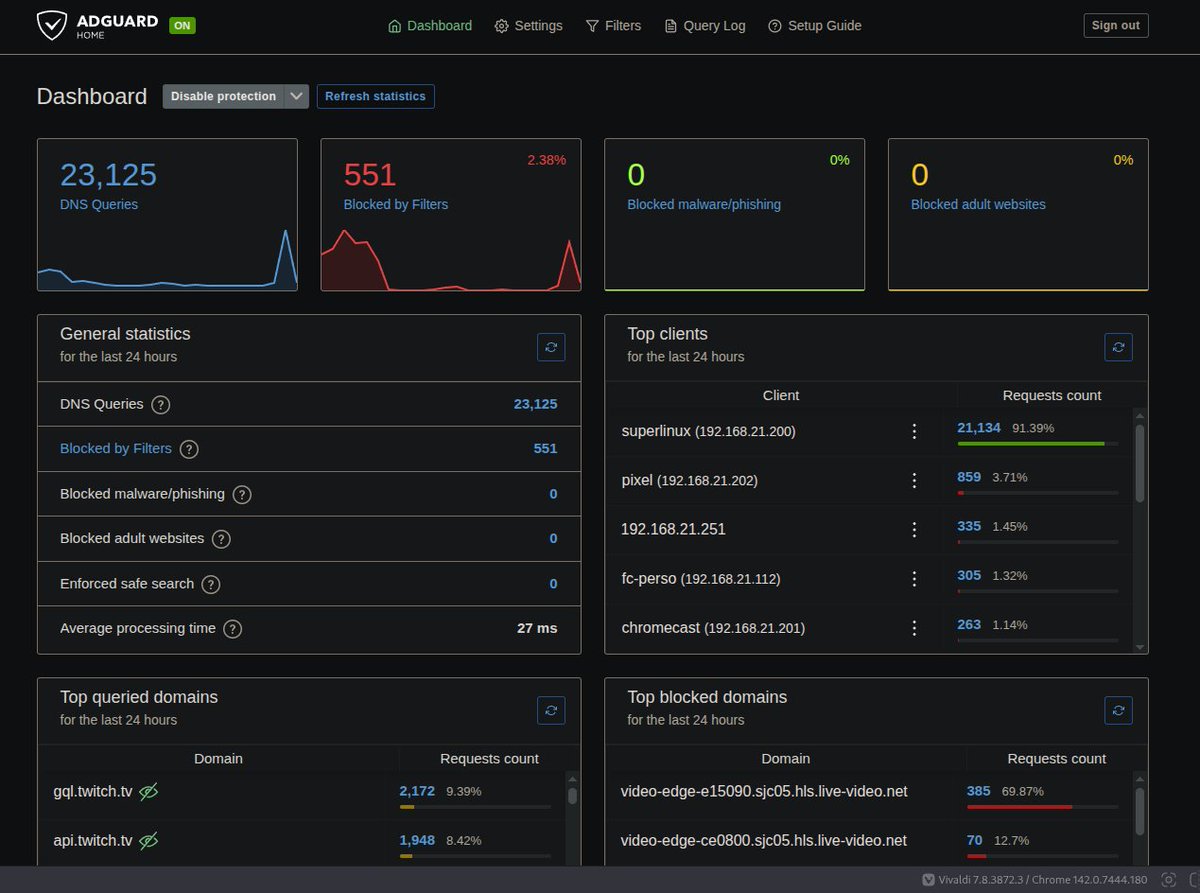Open options menu for fc-perso client
Image resolution: width=1200 pixels, height=893 pixels.
(x=913, y=578)
